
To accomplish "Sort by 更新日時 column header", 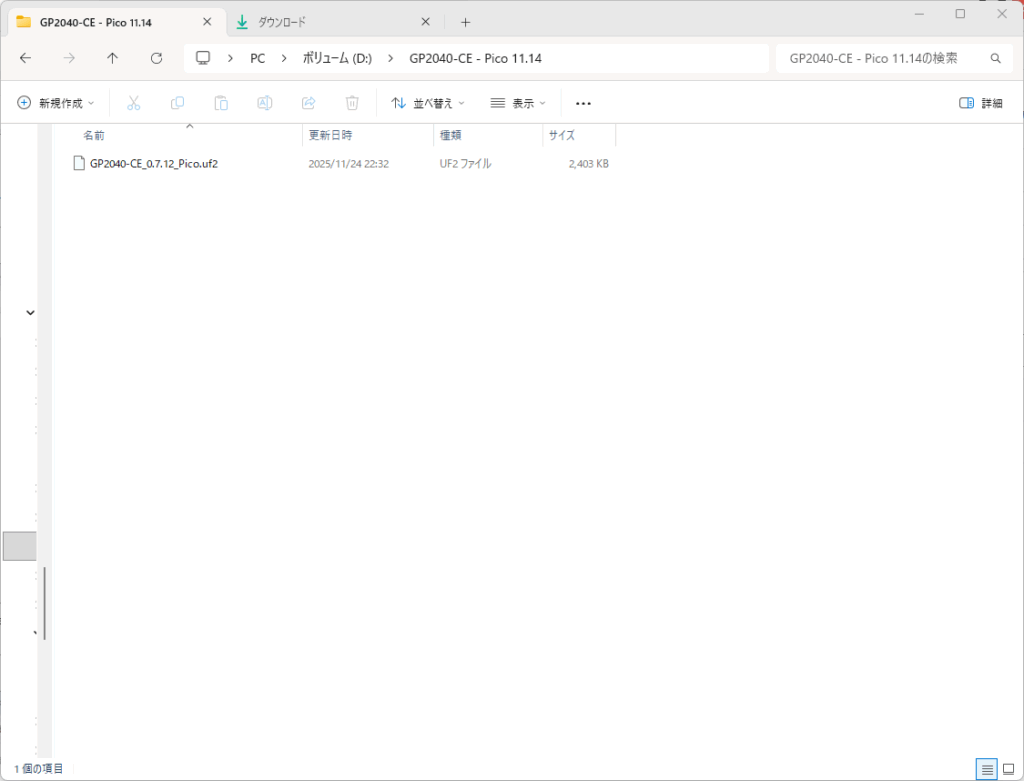I will pos(330,135).
